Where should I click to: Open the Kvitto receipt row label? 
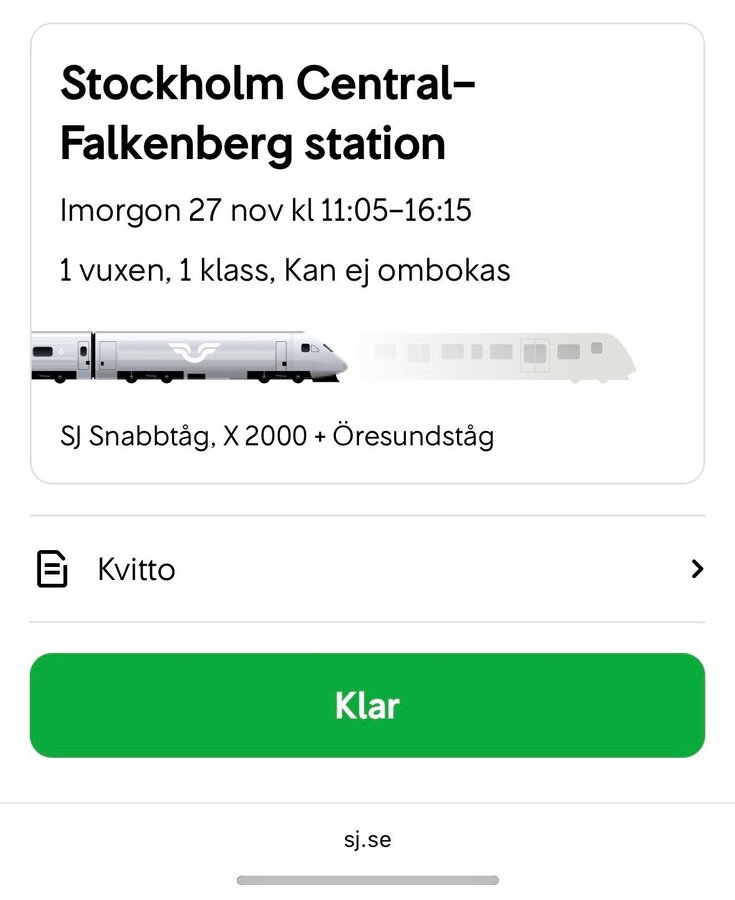[x=136, y=570]
